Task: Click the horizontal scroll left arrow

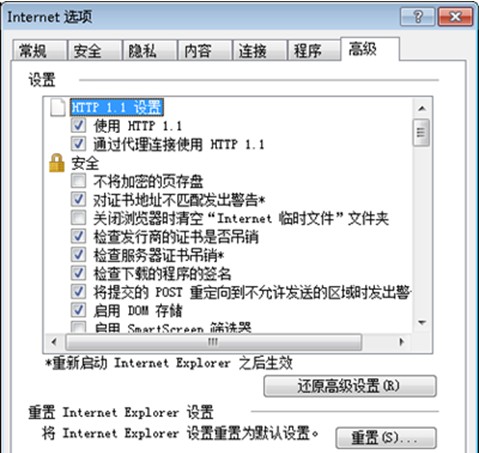Action: (54, 342)
